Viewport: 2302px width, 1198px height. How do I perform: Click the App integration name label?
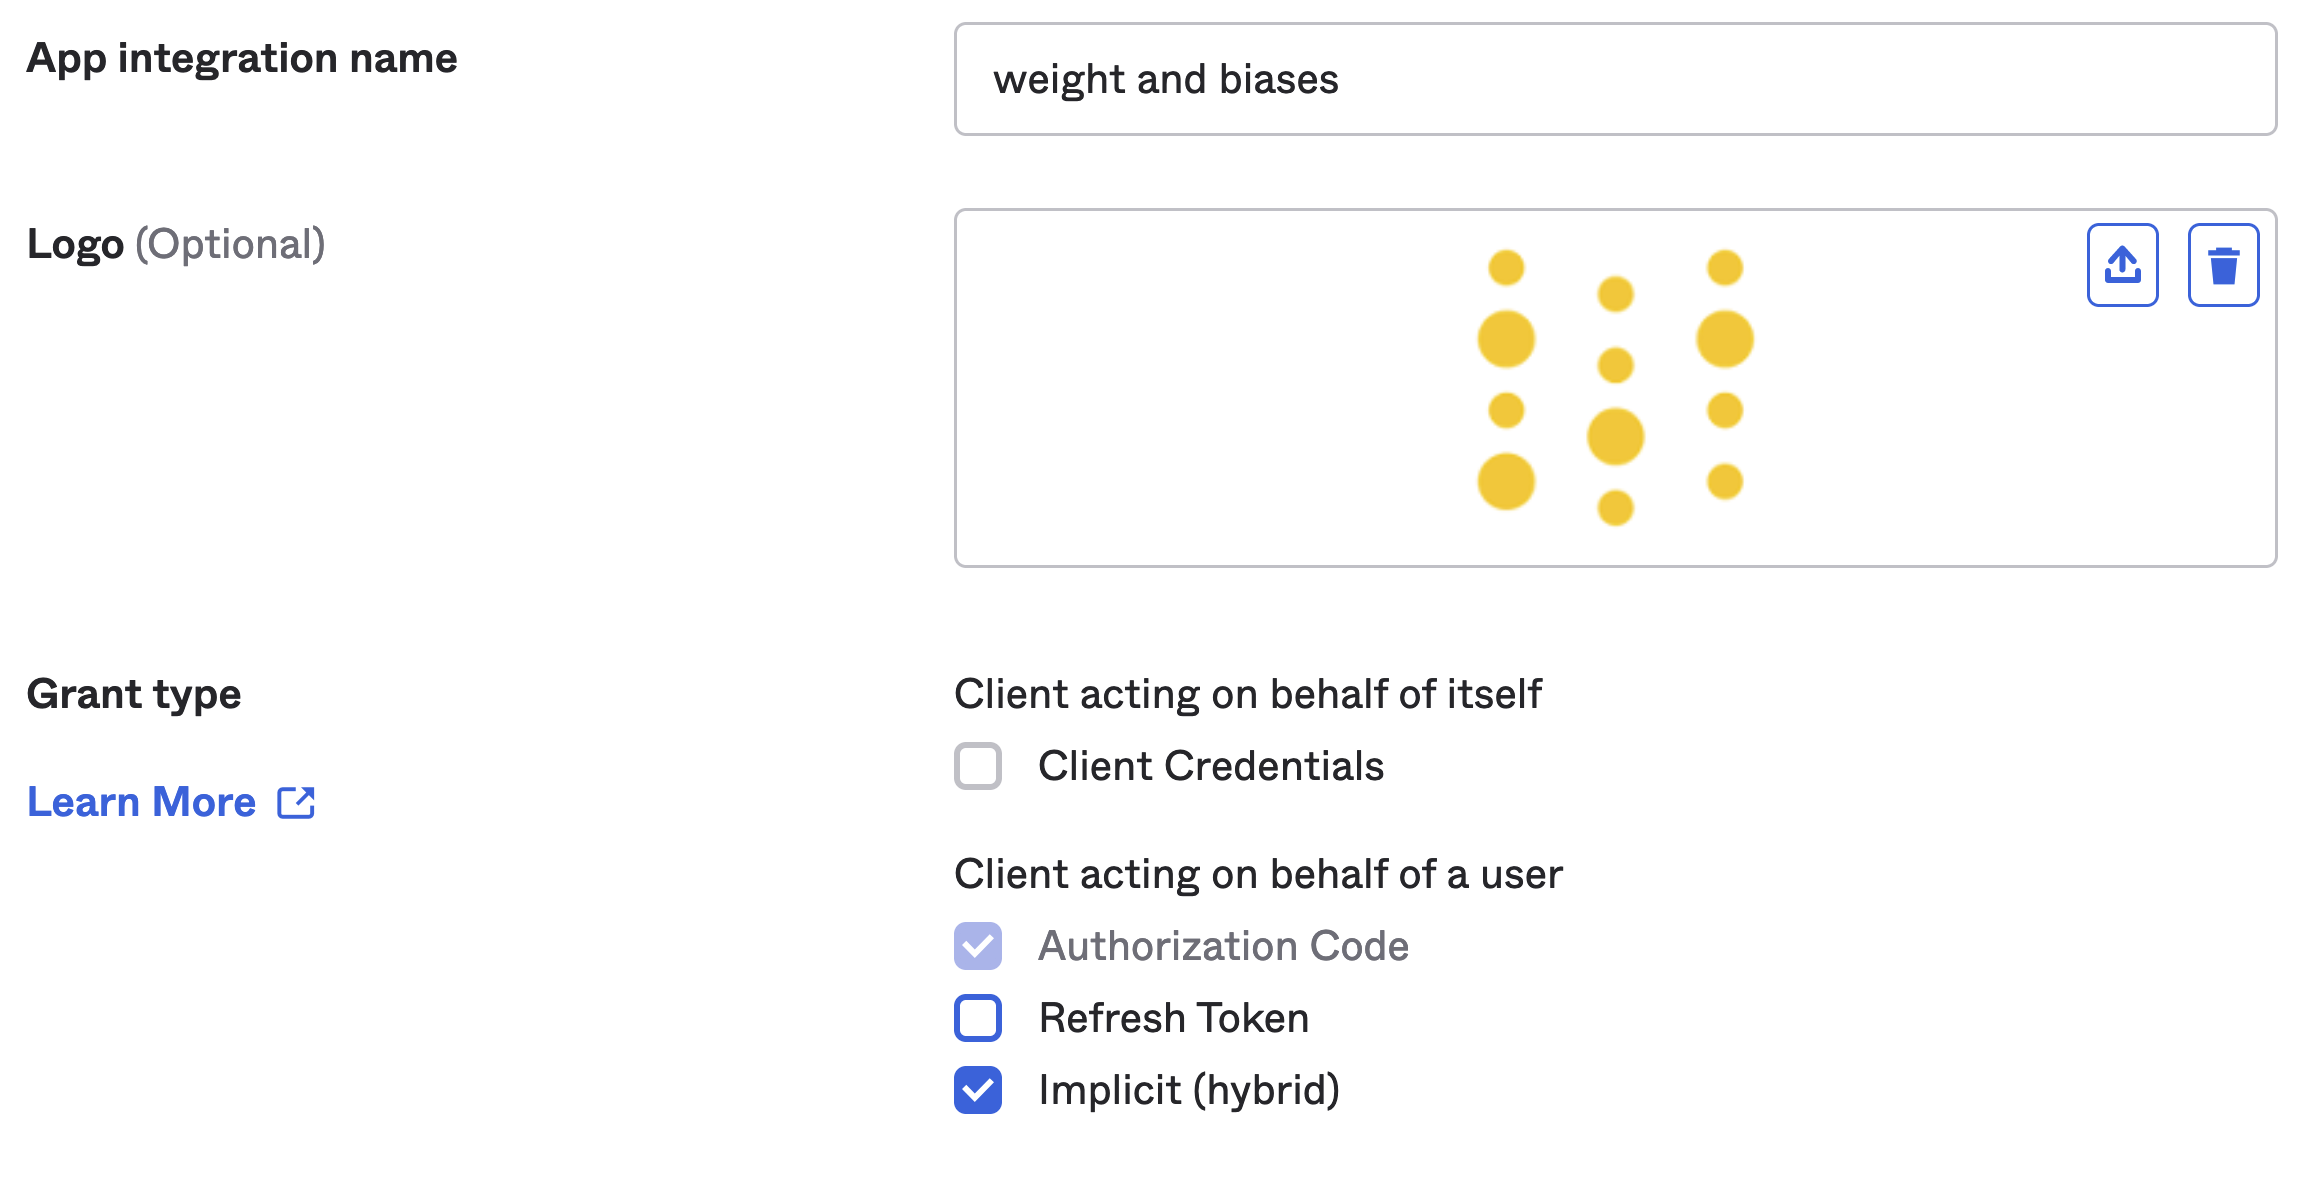pos(242,58)
